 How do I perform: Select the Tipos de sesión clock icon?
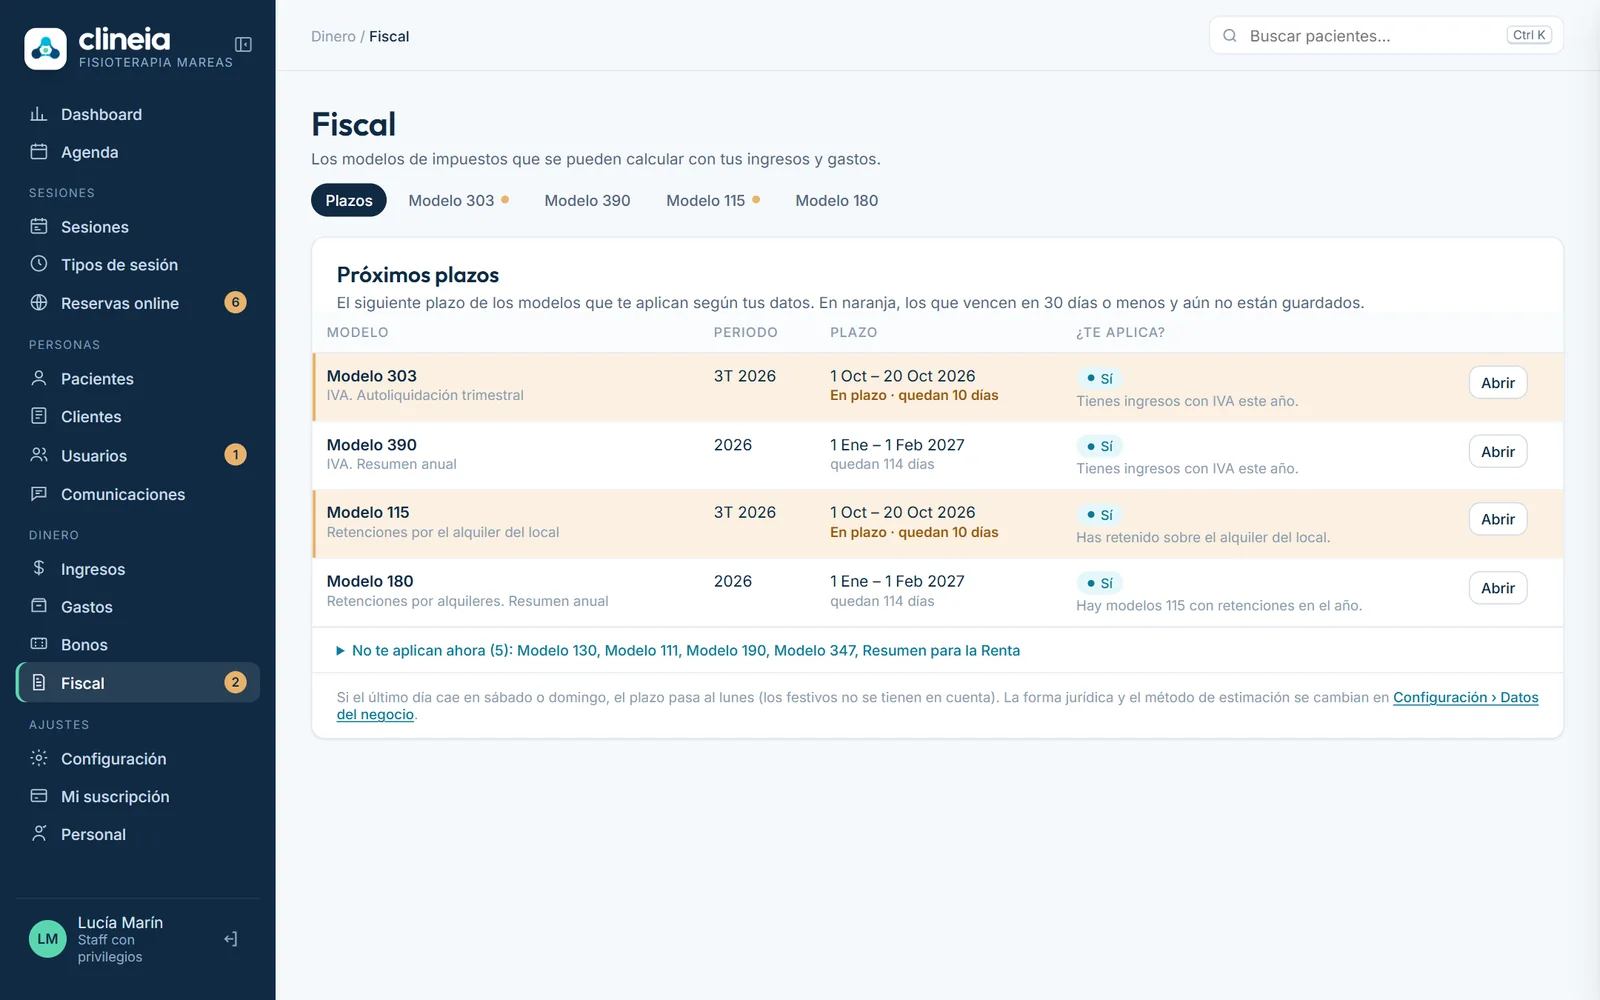pyautogui.click(x=39, y=264)
